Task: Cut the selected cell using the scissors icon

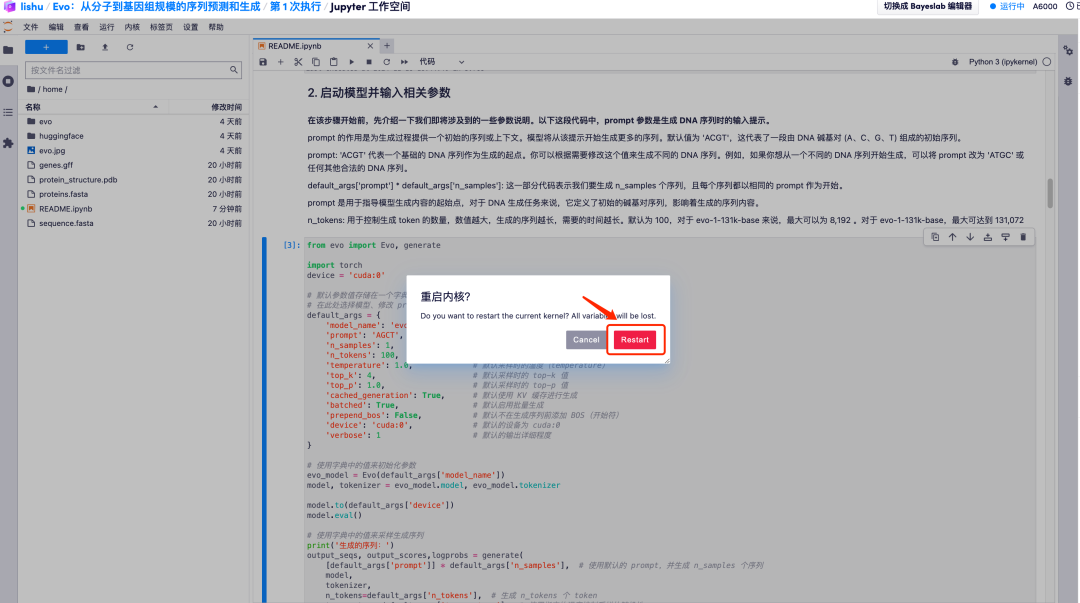Action: point(297,62)
